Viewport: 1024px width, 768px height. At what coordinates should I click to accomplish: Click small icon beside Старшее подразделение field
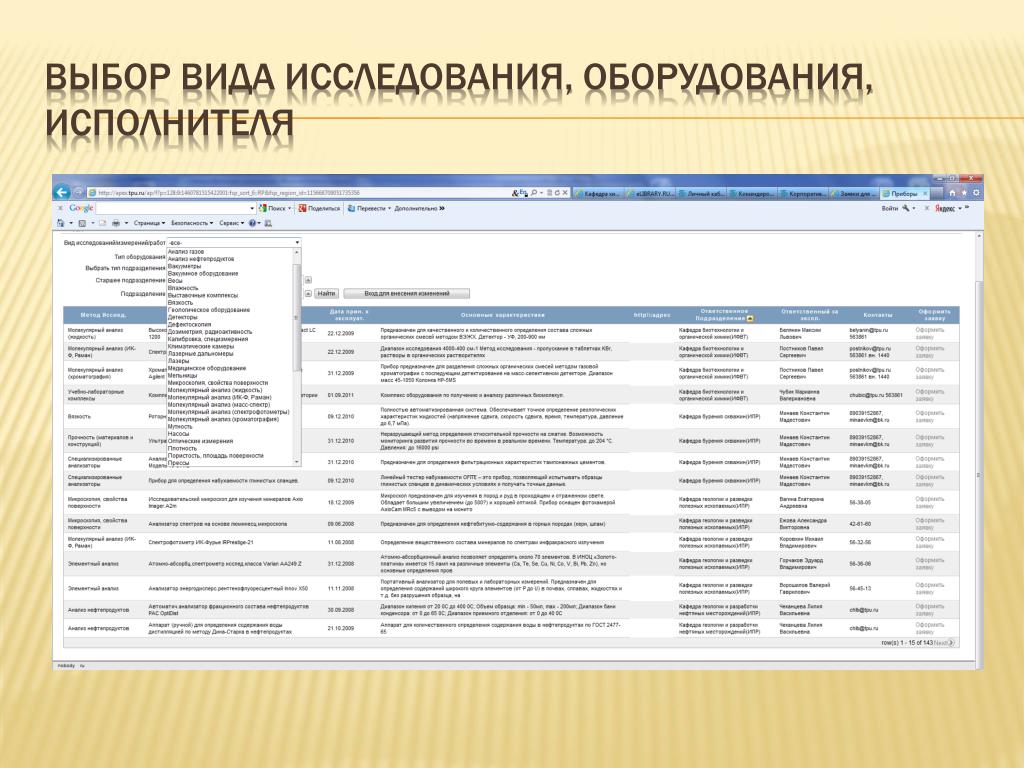click(308, 280)
